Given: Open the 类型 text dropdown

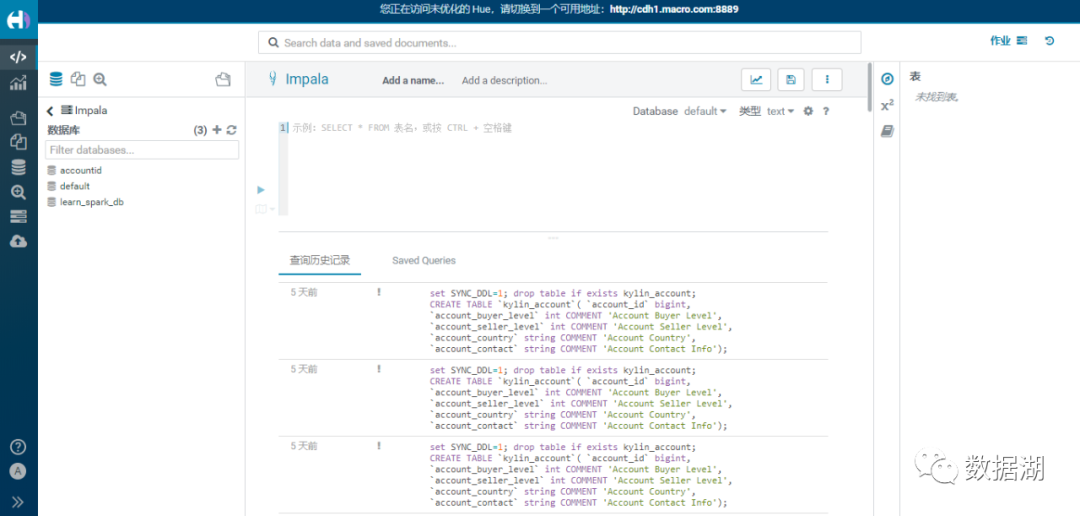Looking at the screenshot, I should click(780, 111).
